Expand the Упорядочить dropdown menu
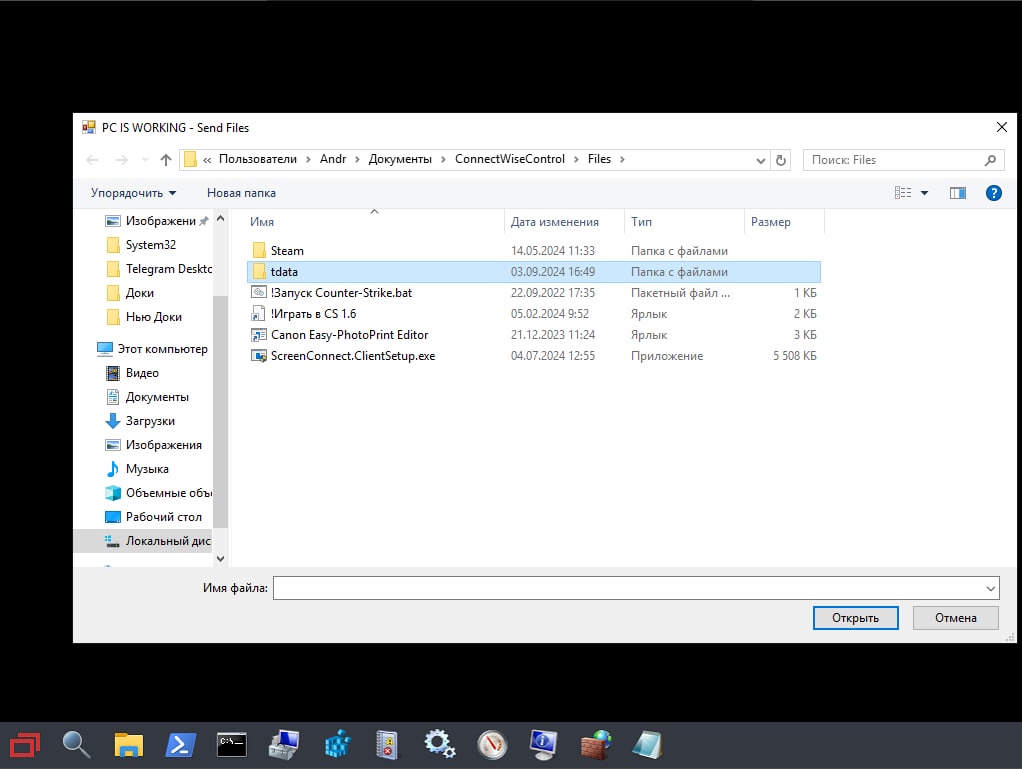Viewport: 1022px width, 769px height. (x=133, y=193)
